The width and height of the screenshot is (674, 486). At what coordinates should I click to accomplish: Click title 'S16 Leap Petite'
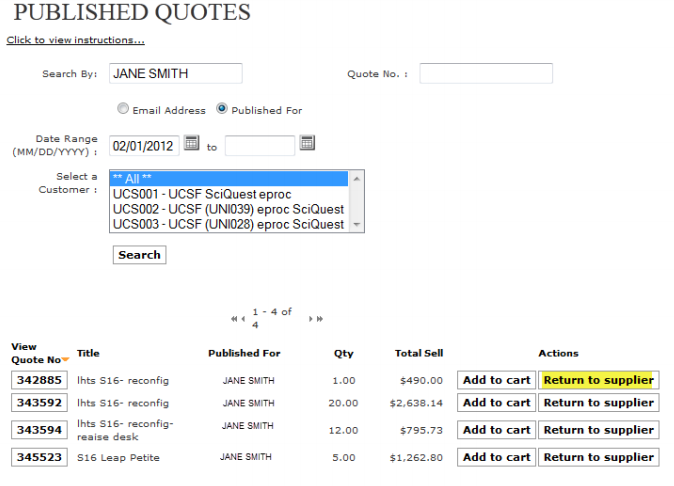pos(118,458)
